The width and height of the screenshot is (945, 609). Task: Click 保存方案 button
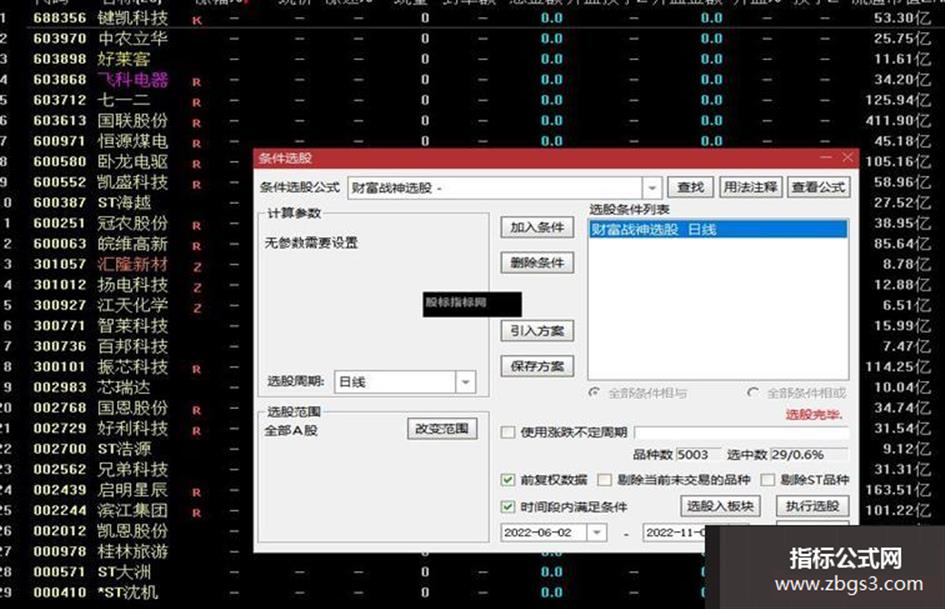(x=537, y=365)
